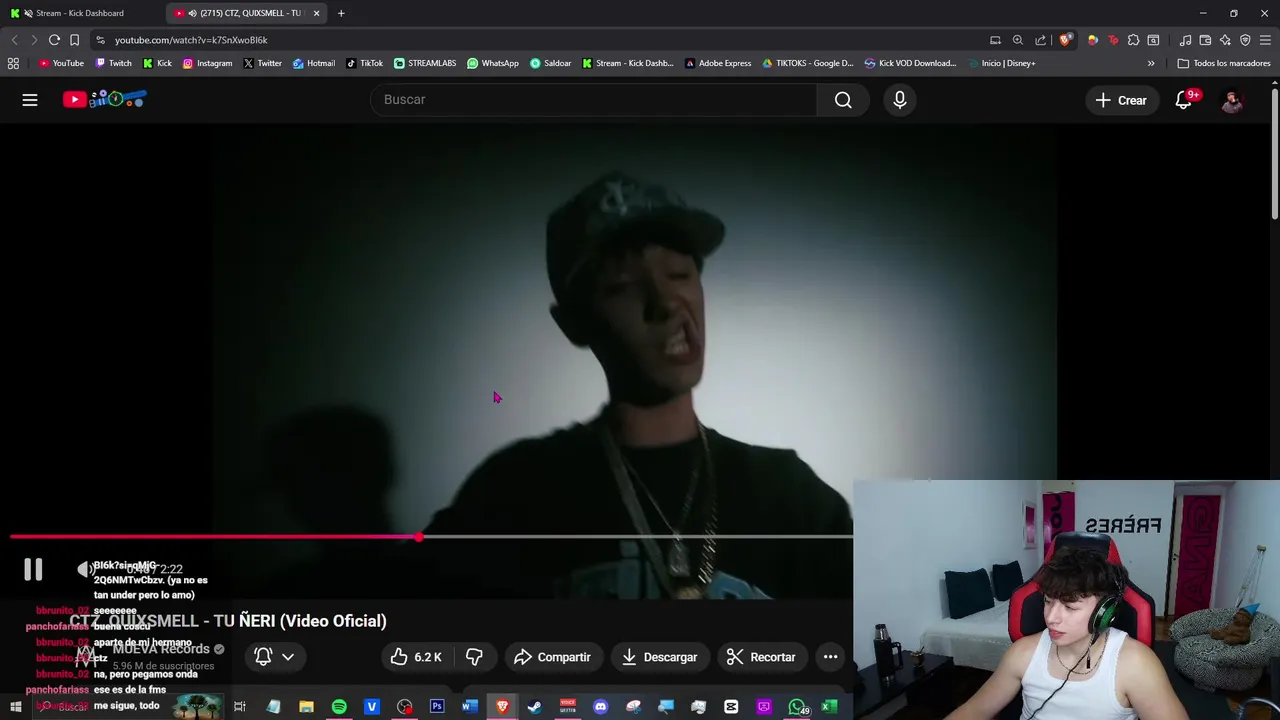Toggle the channel notification bell
1280x720 pixels.
[x=263, y=657]
